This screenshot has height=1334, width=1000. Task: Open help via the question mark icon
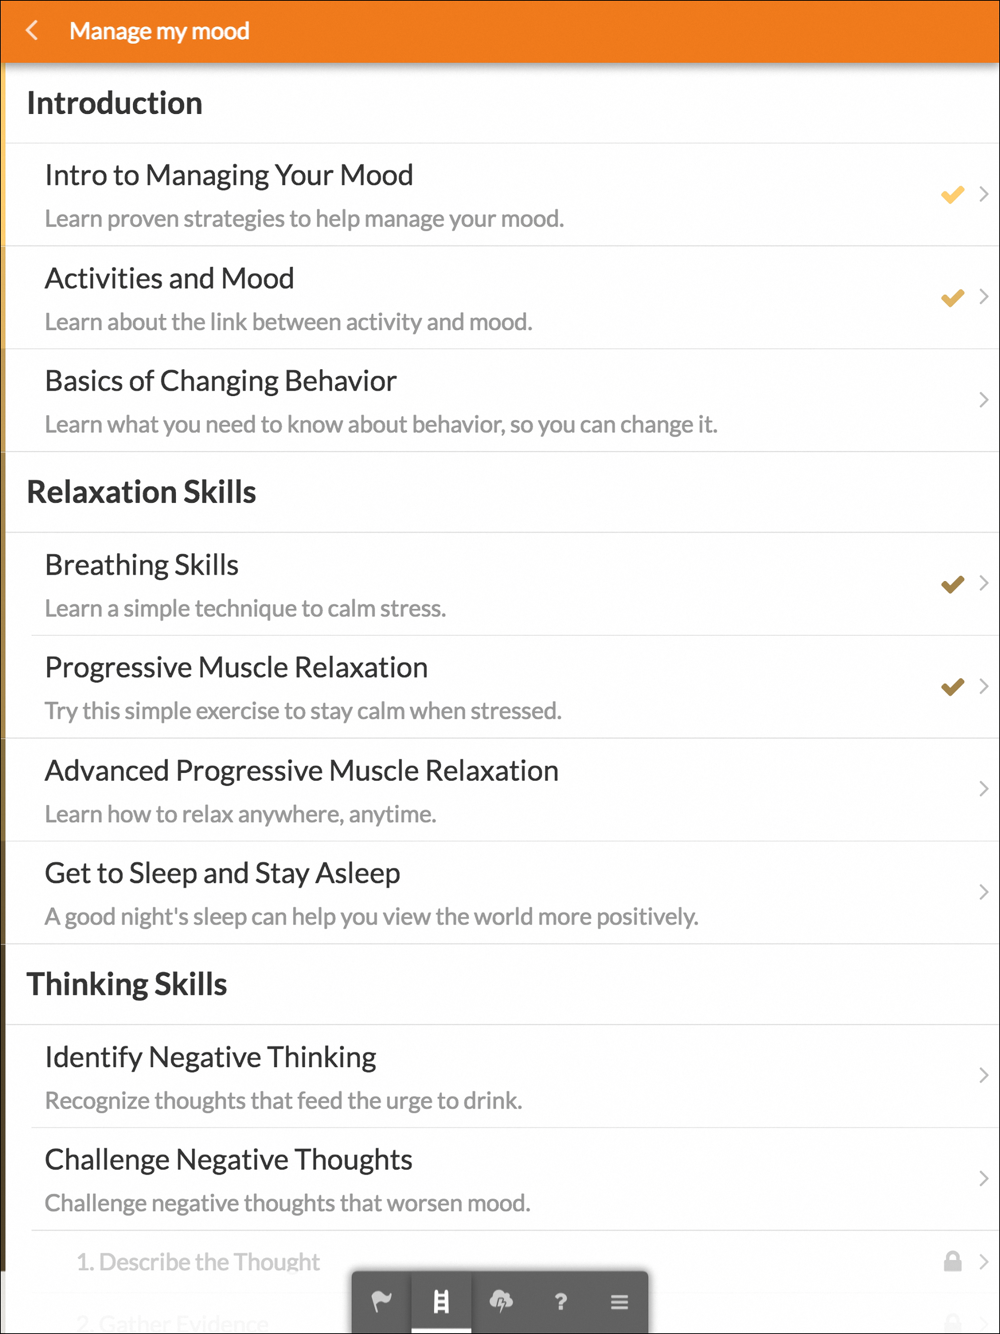point(560,1301)
